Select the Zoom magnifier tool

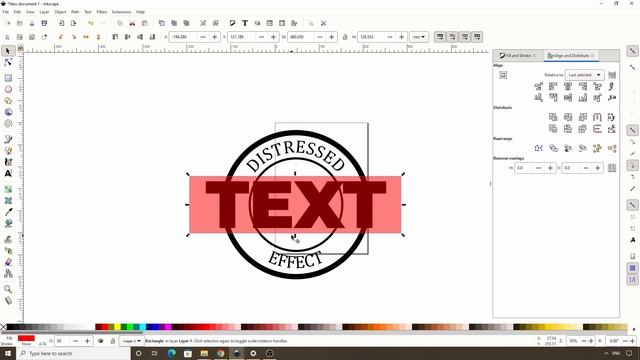8,289
